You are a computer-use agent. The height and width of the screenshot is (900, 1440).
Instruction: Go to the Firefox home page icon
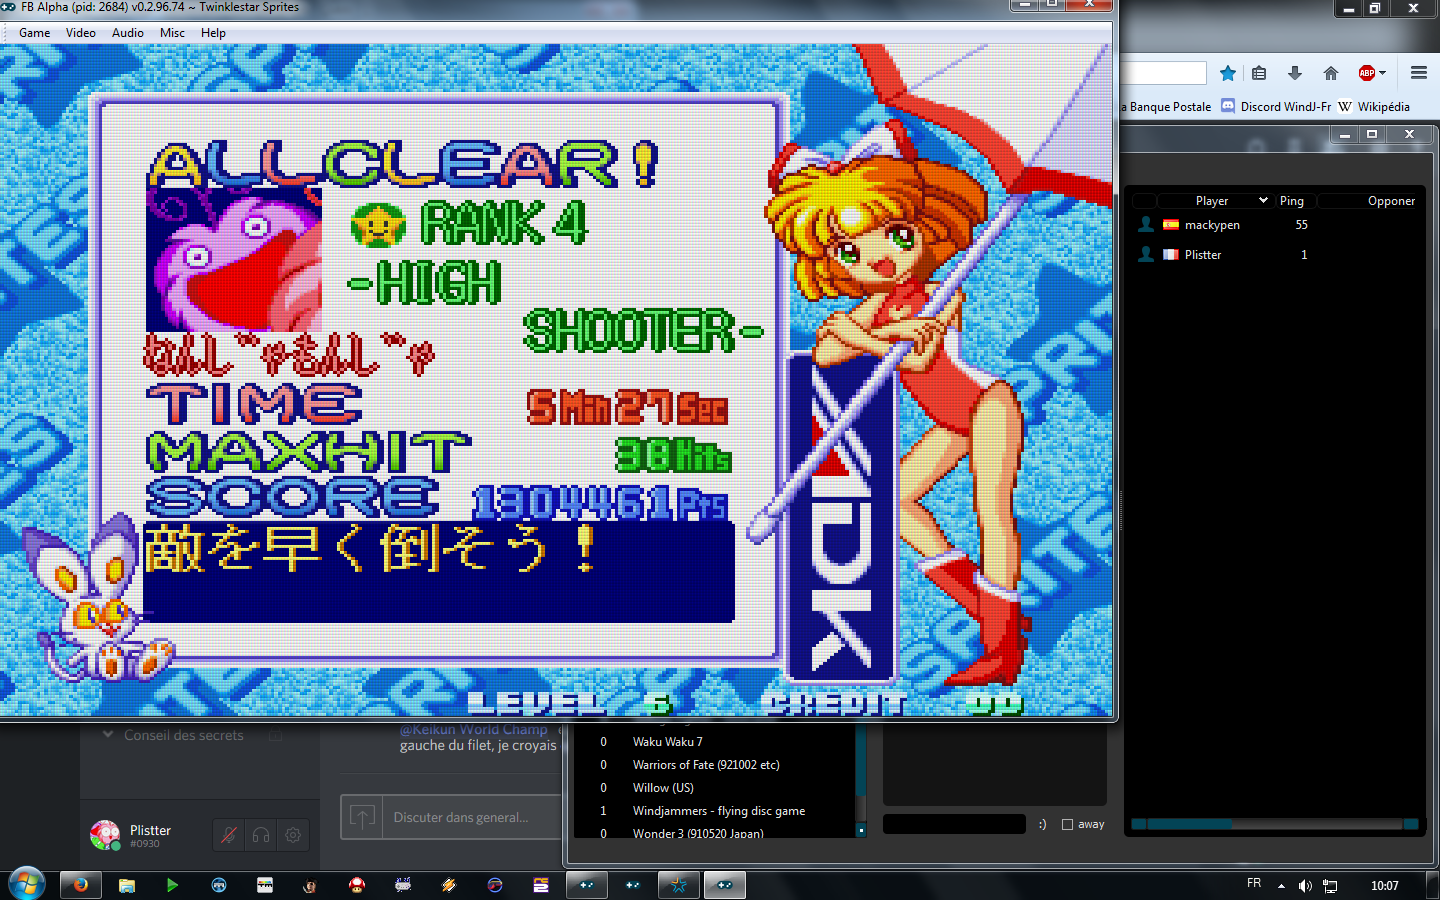pos(1331,73)
